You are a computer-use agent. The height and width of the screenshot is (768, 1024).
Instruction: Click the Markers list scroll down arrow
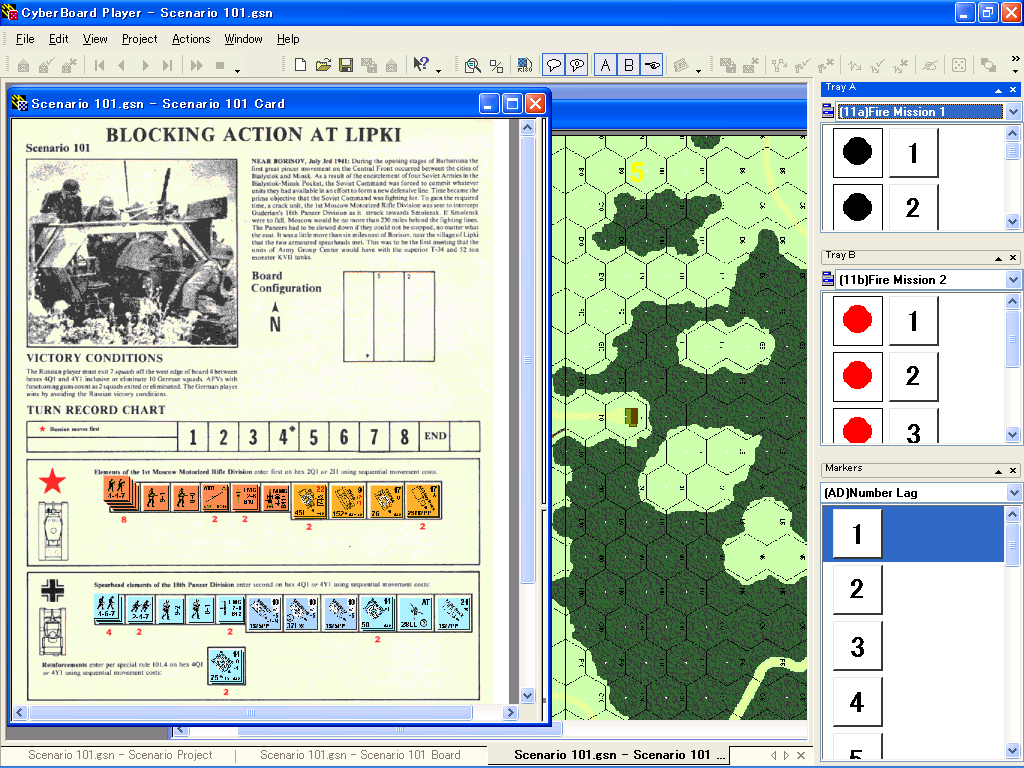click(x=1012, y=750)
